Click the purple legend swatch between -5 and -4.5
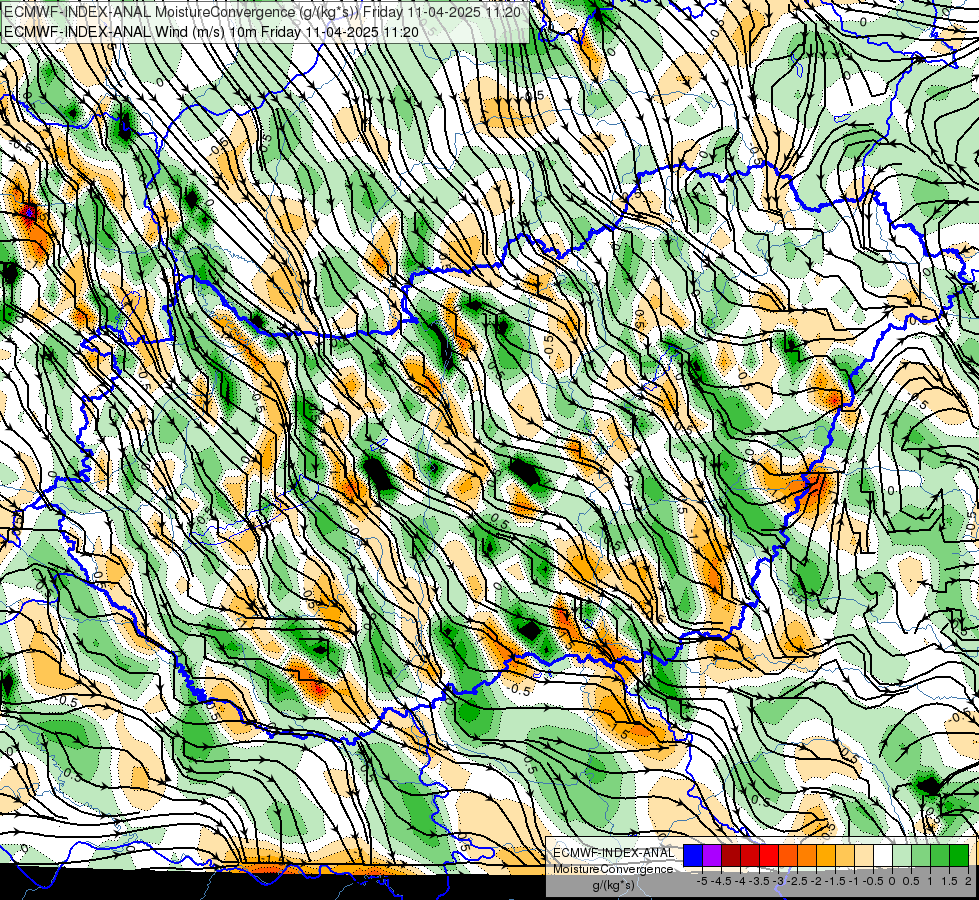Viewport: 979px width, 900px height. pos(712,855)
